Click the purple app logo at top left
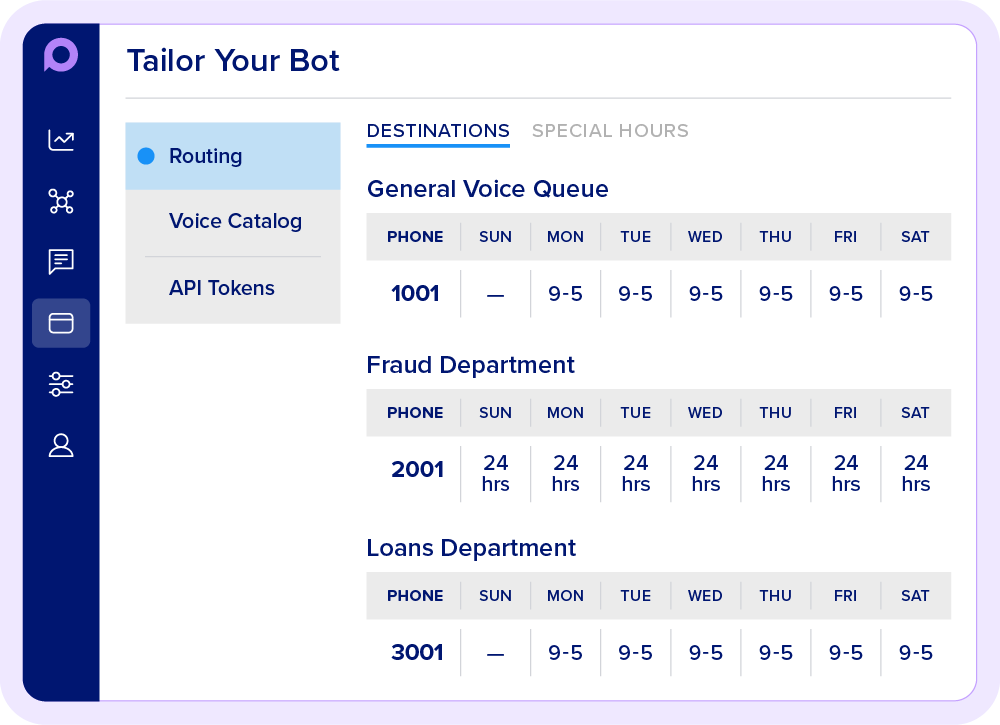 click(x=60, y=57)
